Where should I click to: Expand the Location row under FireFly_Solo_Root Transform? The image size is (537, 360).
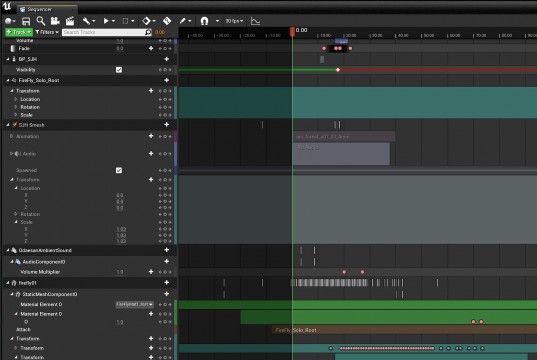(16, 99)
